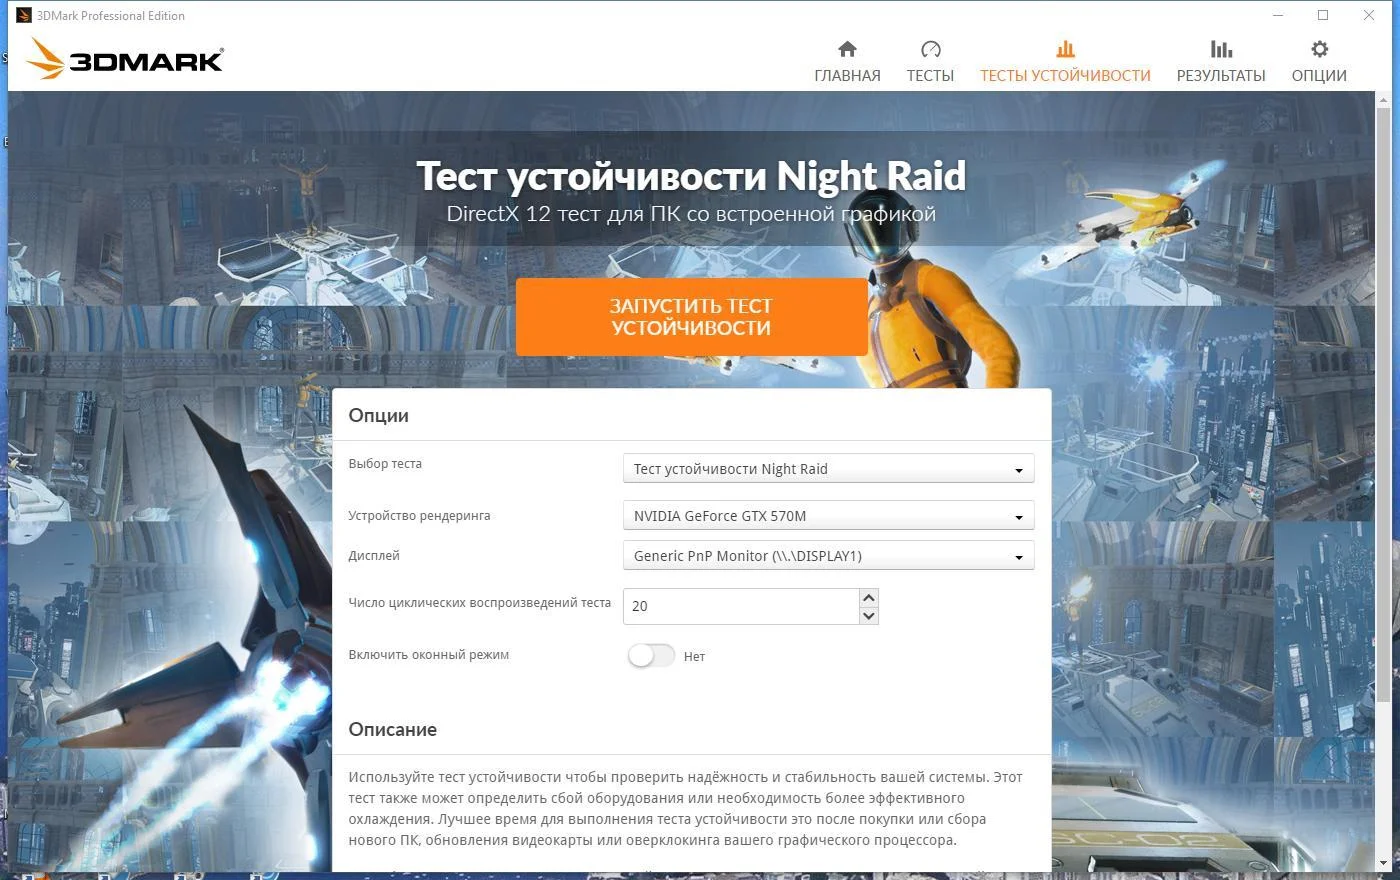The image size is (1400, 880).
Task: Expand the Выбор теста dropdown
Action: pyautogui.click(x=828, y=469)
